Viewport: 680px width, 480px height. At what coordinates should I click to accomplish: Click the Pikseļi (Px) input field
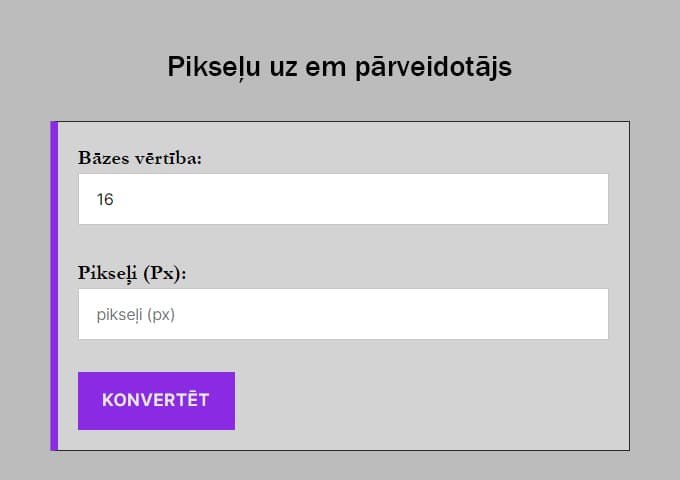click(x=343, y=314)
